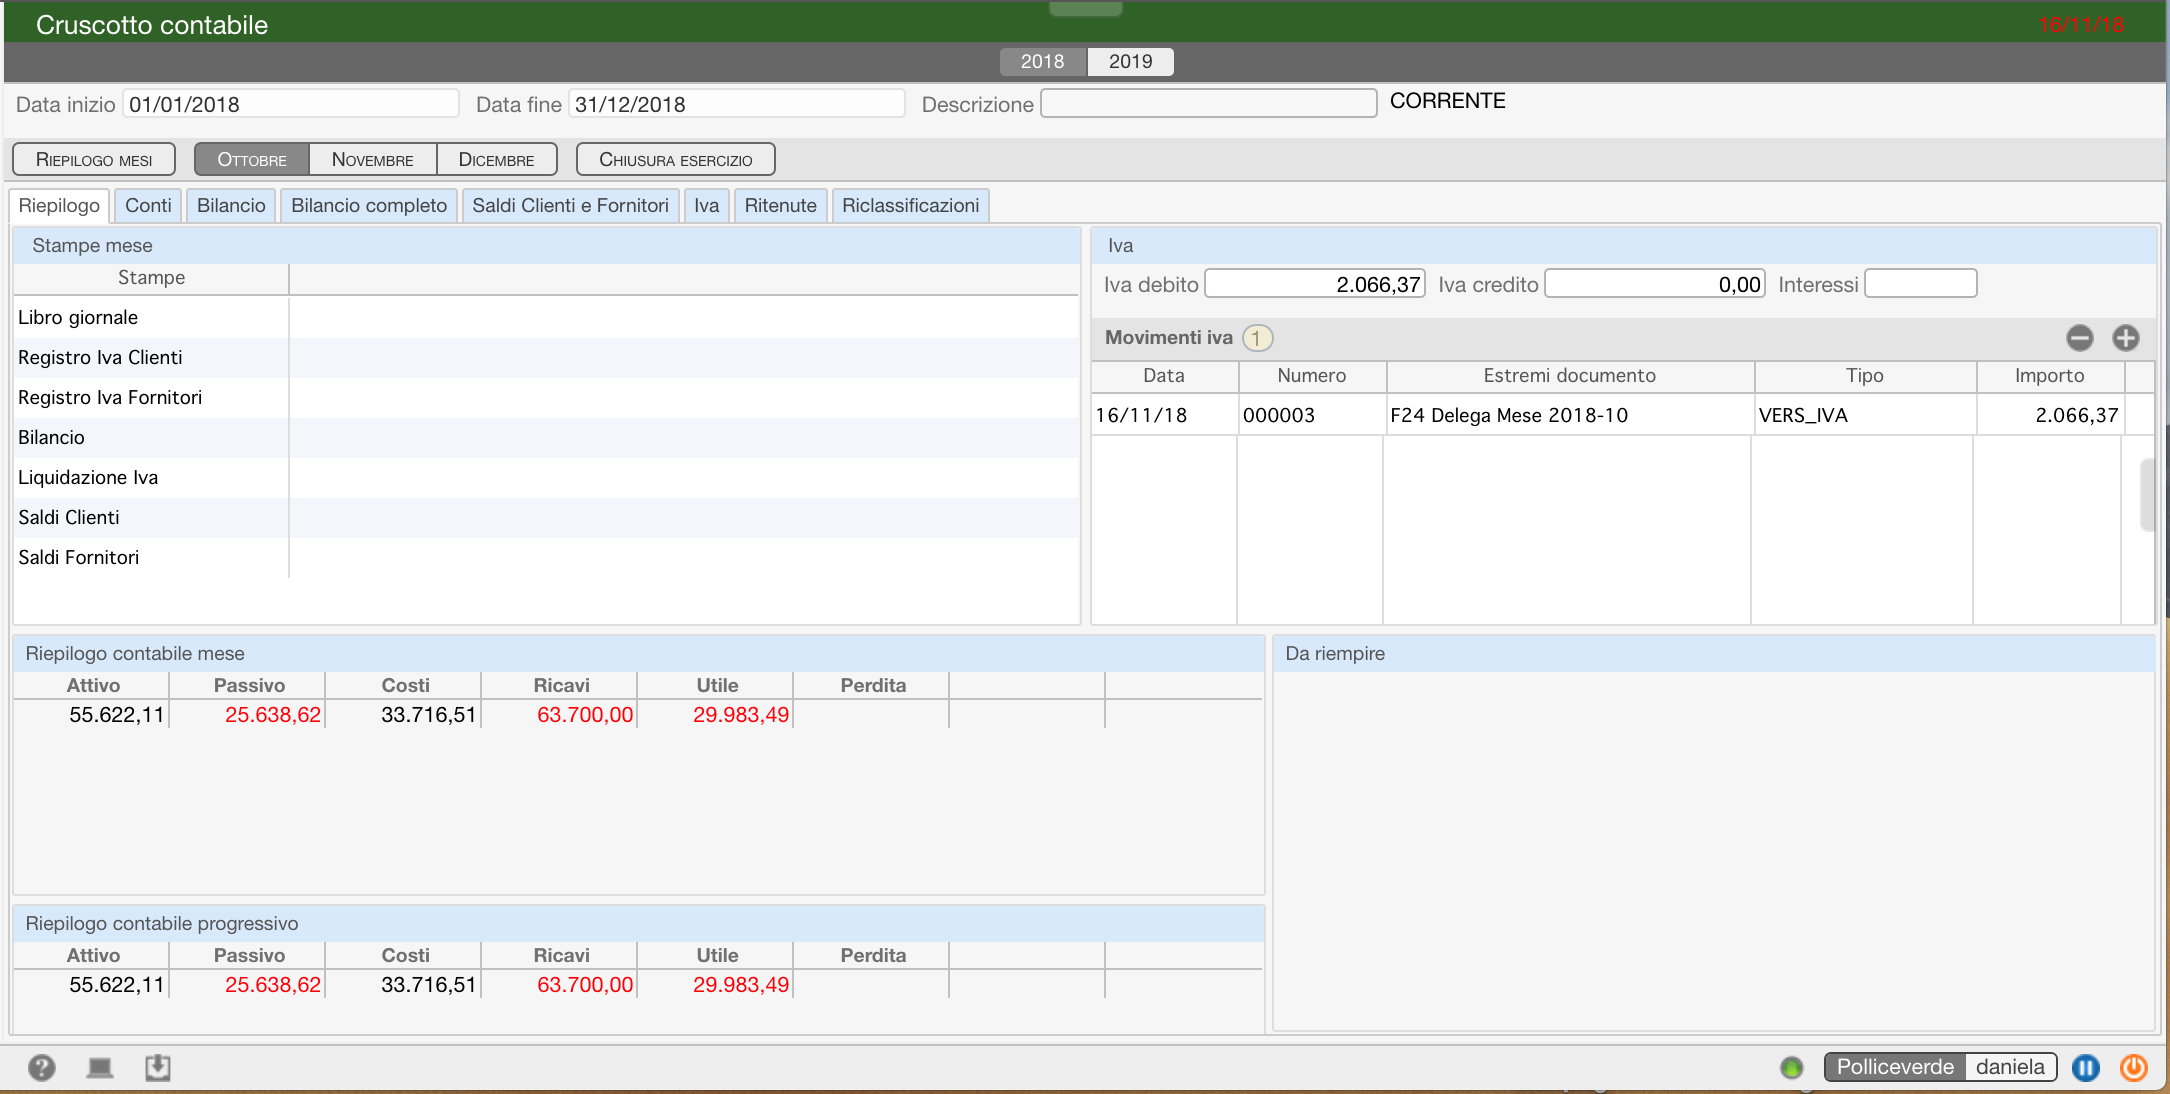Select the Registro Iva Clienti row

tap(546, 358)
